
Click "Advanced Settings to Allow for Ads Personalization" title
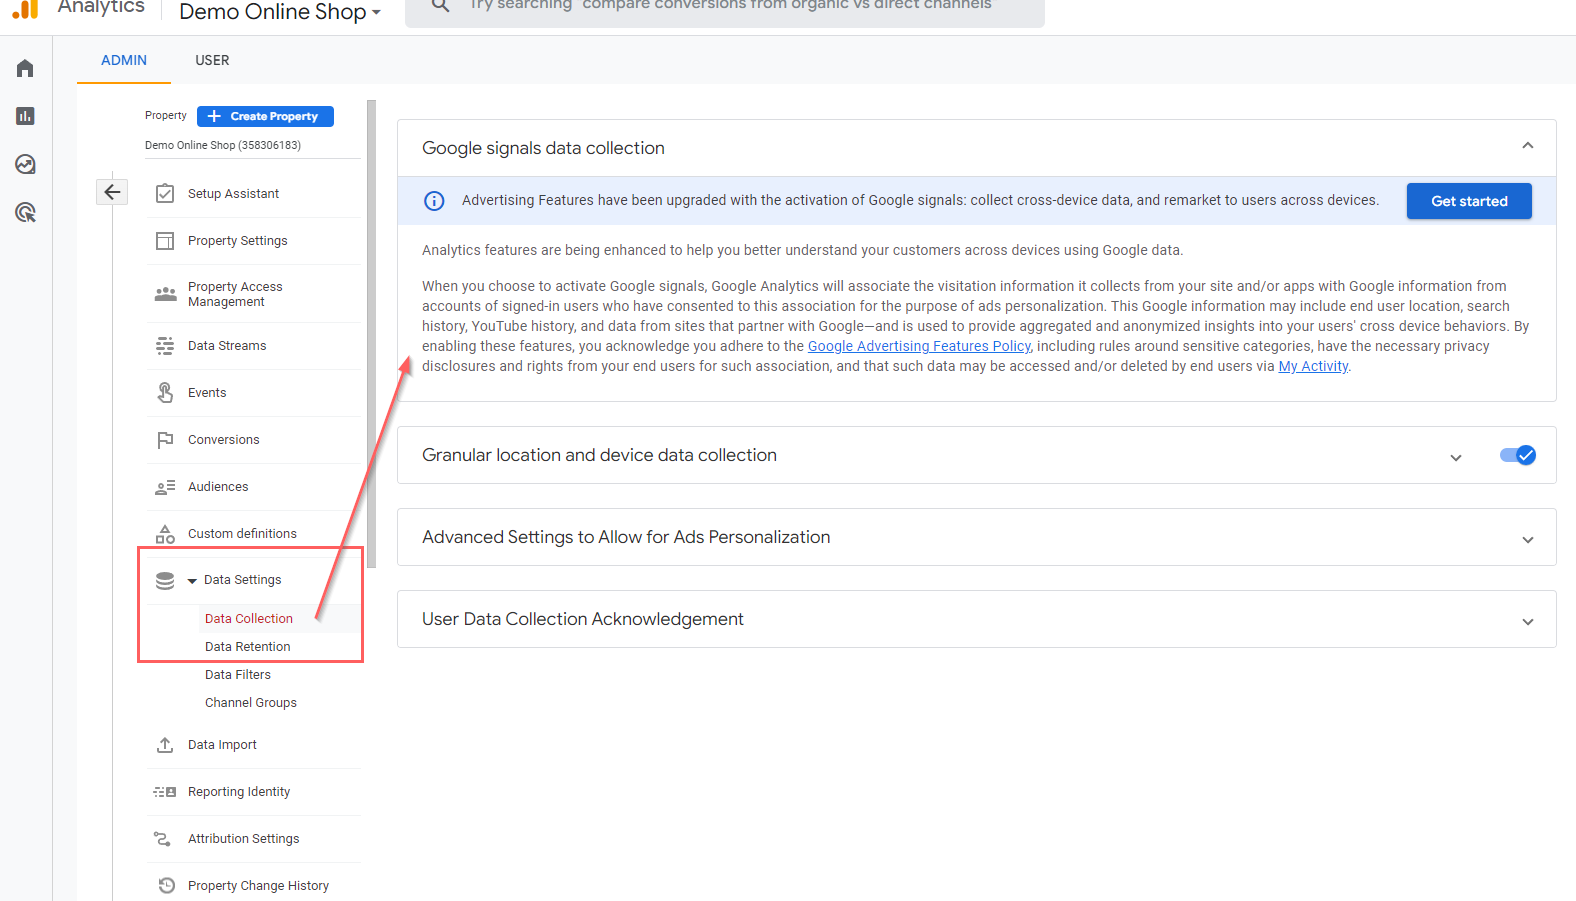click(626, 537)
